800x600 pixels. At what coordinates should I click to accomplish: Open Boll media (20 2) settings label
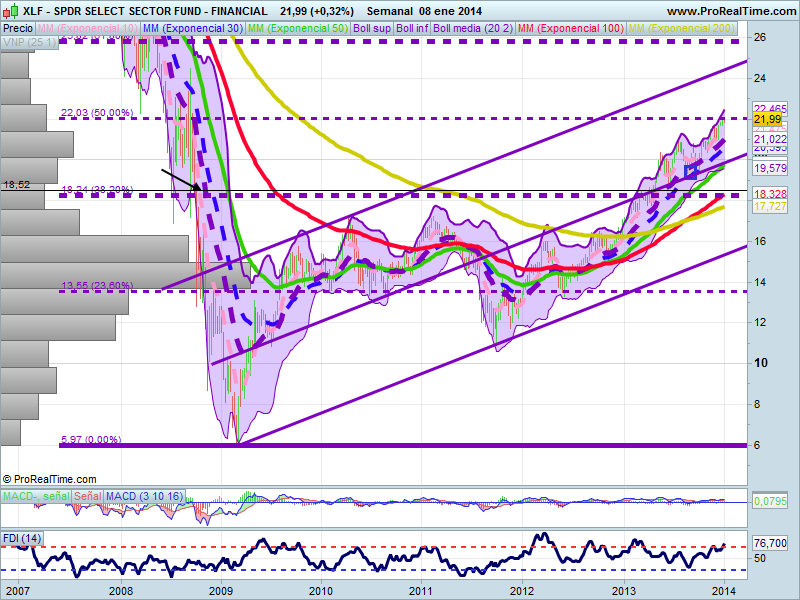(x=473, y=29)
